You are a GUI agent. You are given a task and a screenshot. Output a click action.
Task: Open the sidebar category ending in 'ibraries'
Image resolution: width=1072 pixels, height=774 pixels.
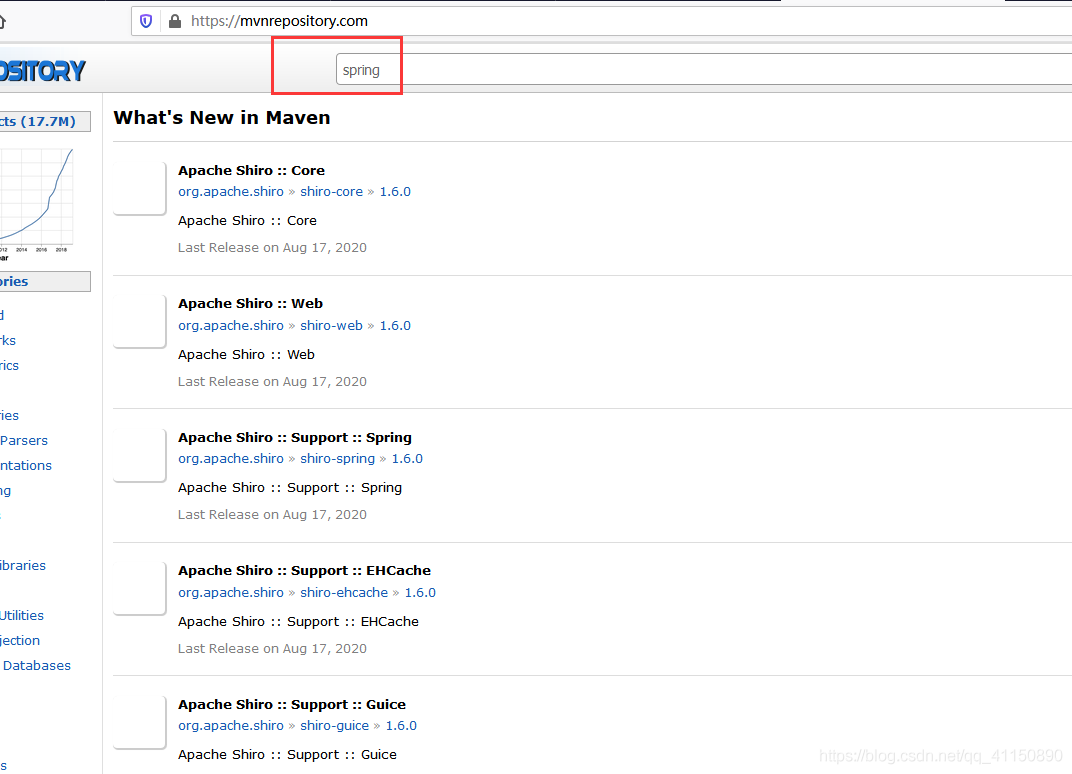pos(23,565)
